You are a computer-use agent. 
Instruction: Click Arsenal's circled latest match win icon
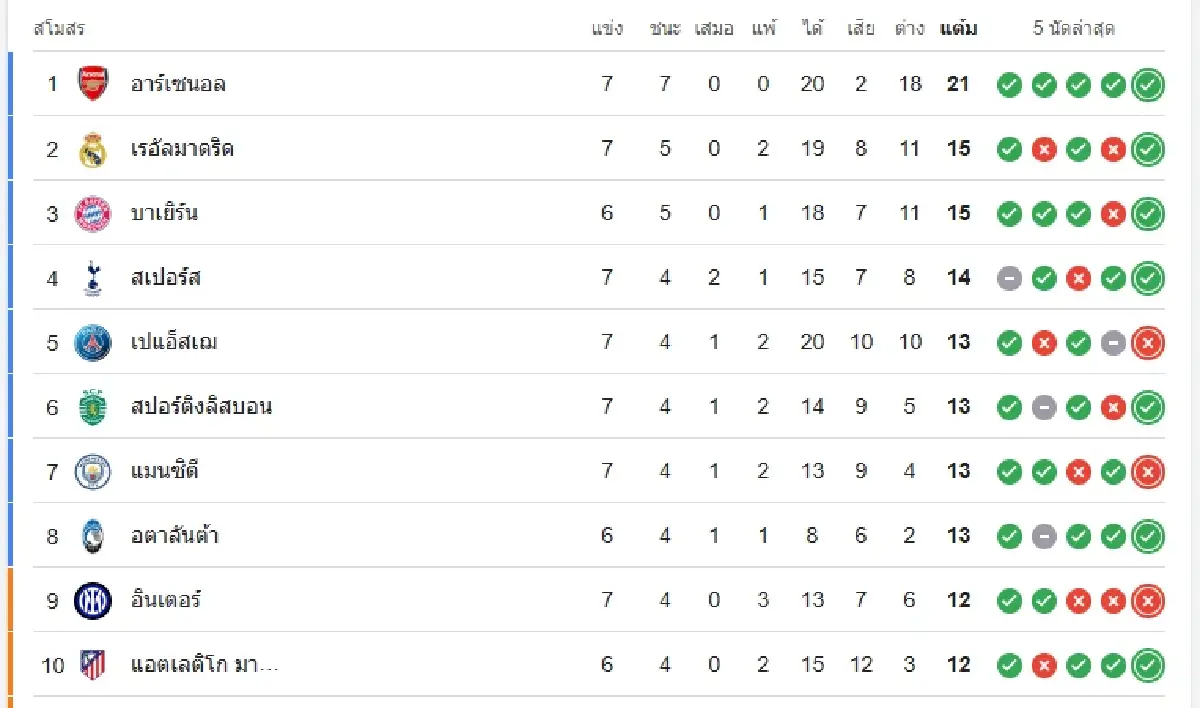point(1148,85)
